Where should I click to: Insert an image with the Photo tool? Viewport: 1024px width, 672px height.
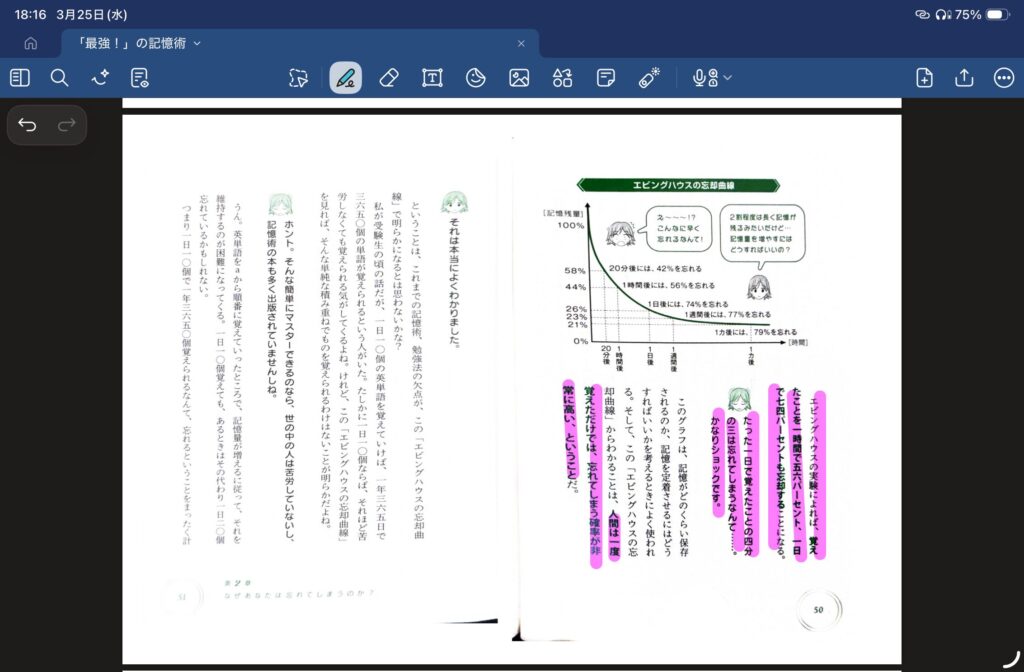[518, 78]
